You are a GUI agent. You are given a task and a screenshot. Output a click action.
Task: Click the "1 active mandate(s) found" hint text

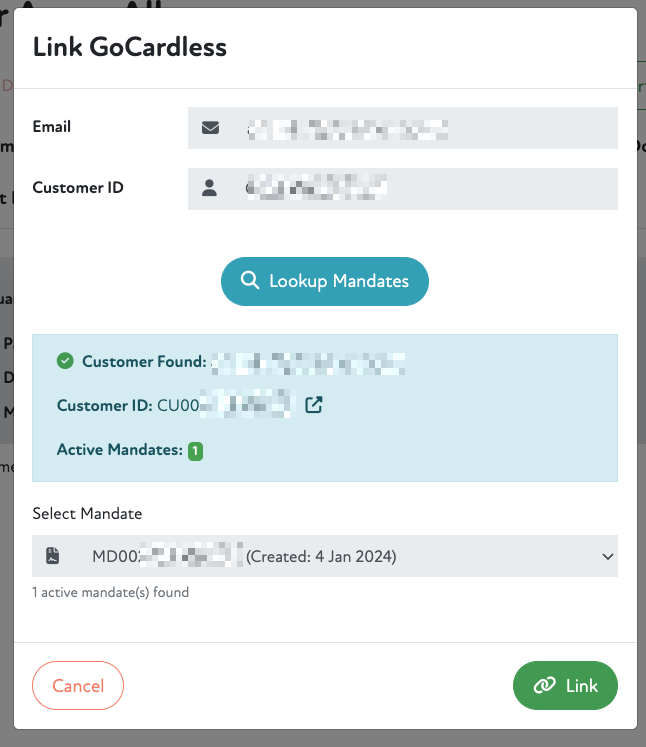coord(110,592)
